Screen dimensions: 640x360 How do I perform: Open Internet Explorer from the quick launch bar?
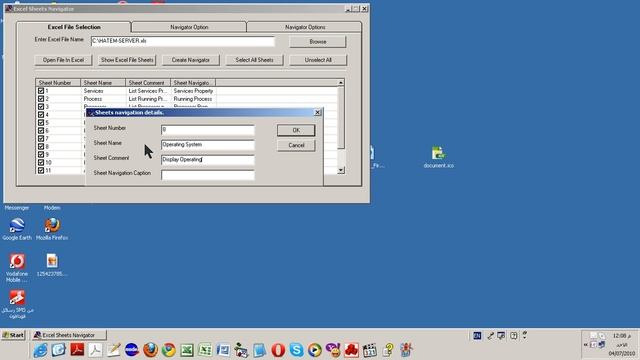40,350
